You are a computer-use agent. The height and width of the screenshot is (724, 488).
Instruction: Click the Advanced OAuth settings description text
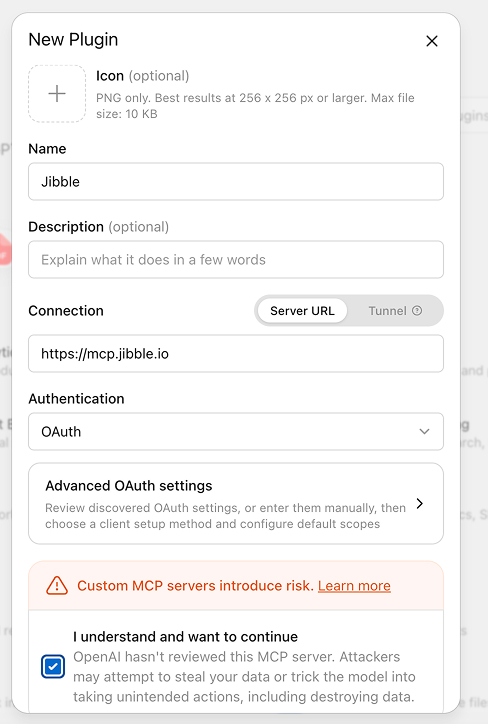point(225,516)
